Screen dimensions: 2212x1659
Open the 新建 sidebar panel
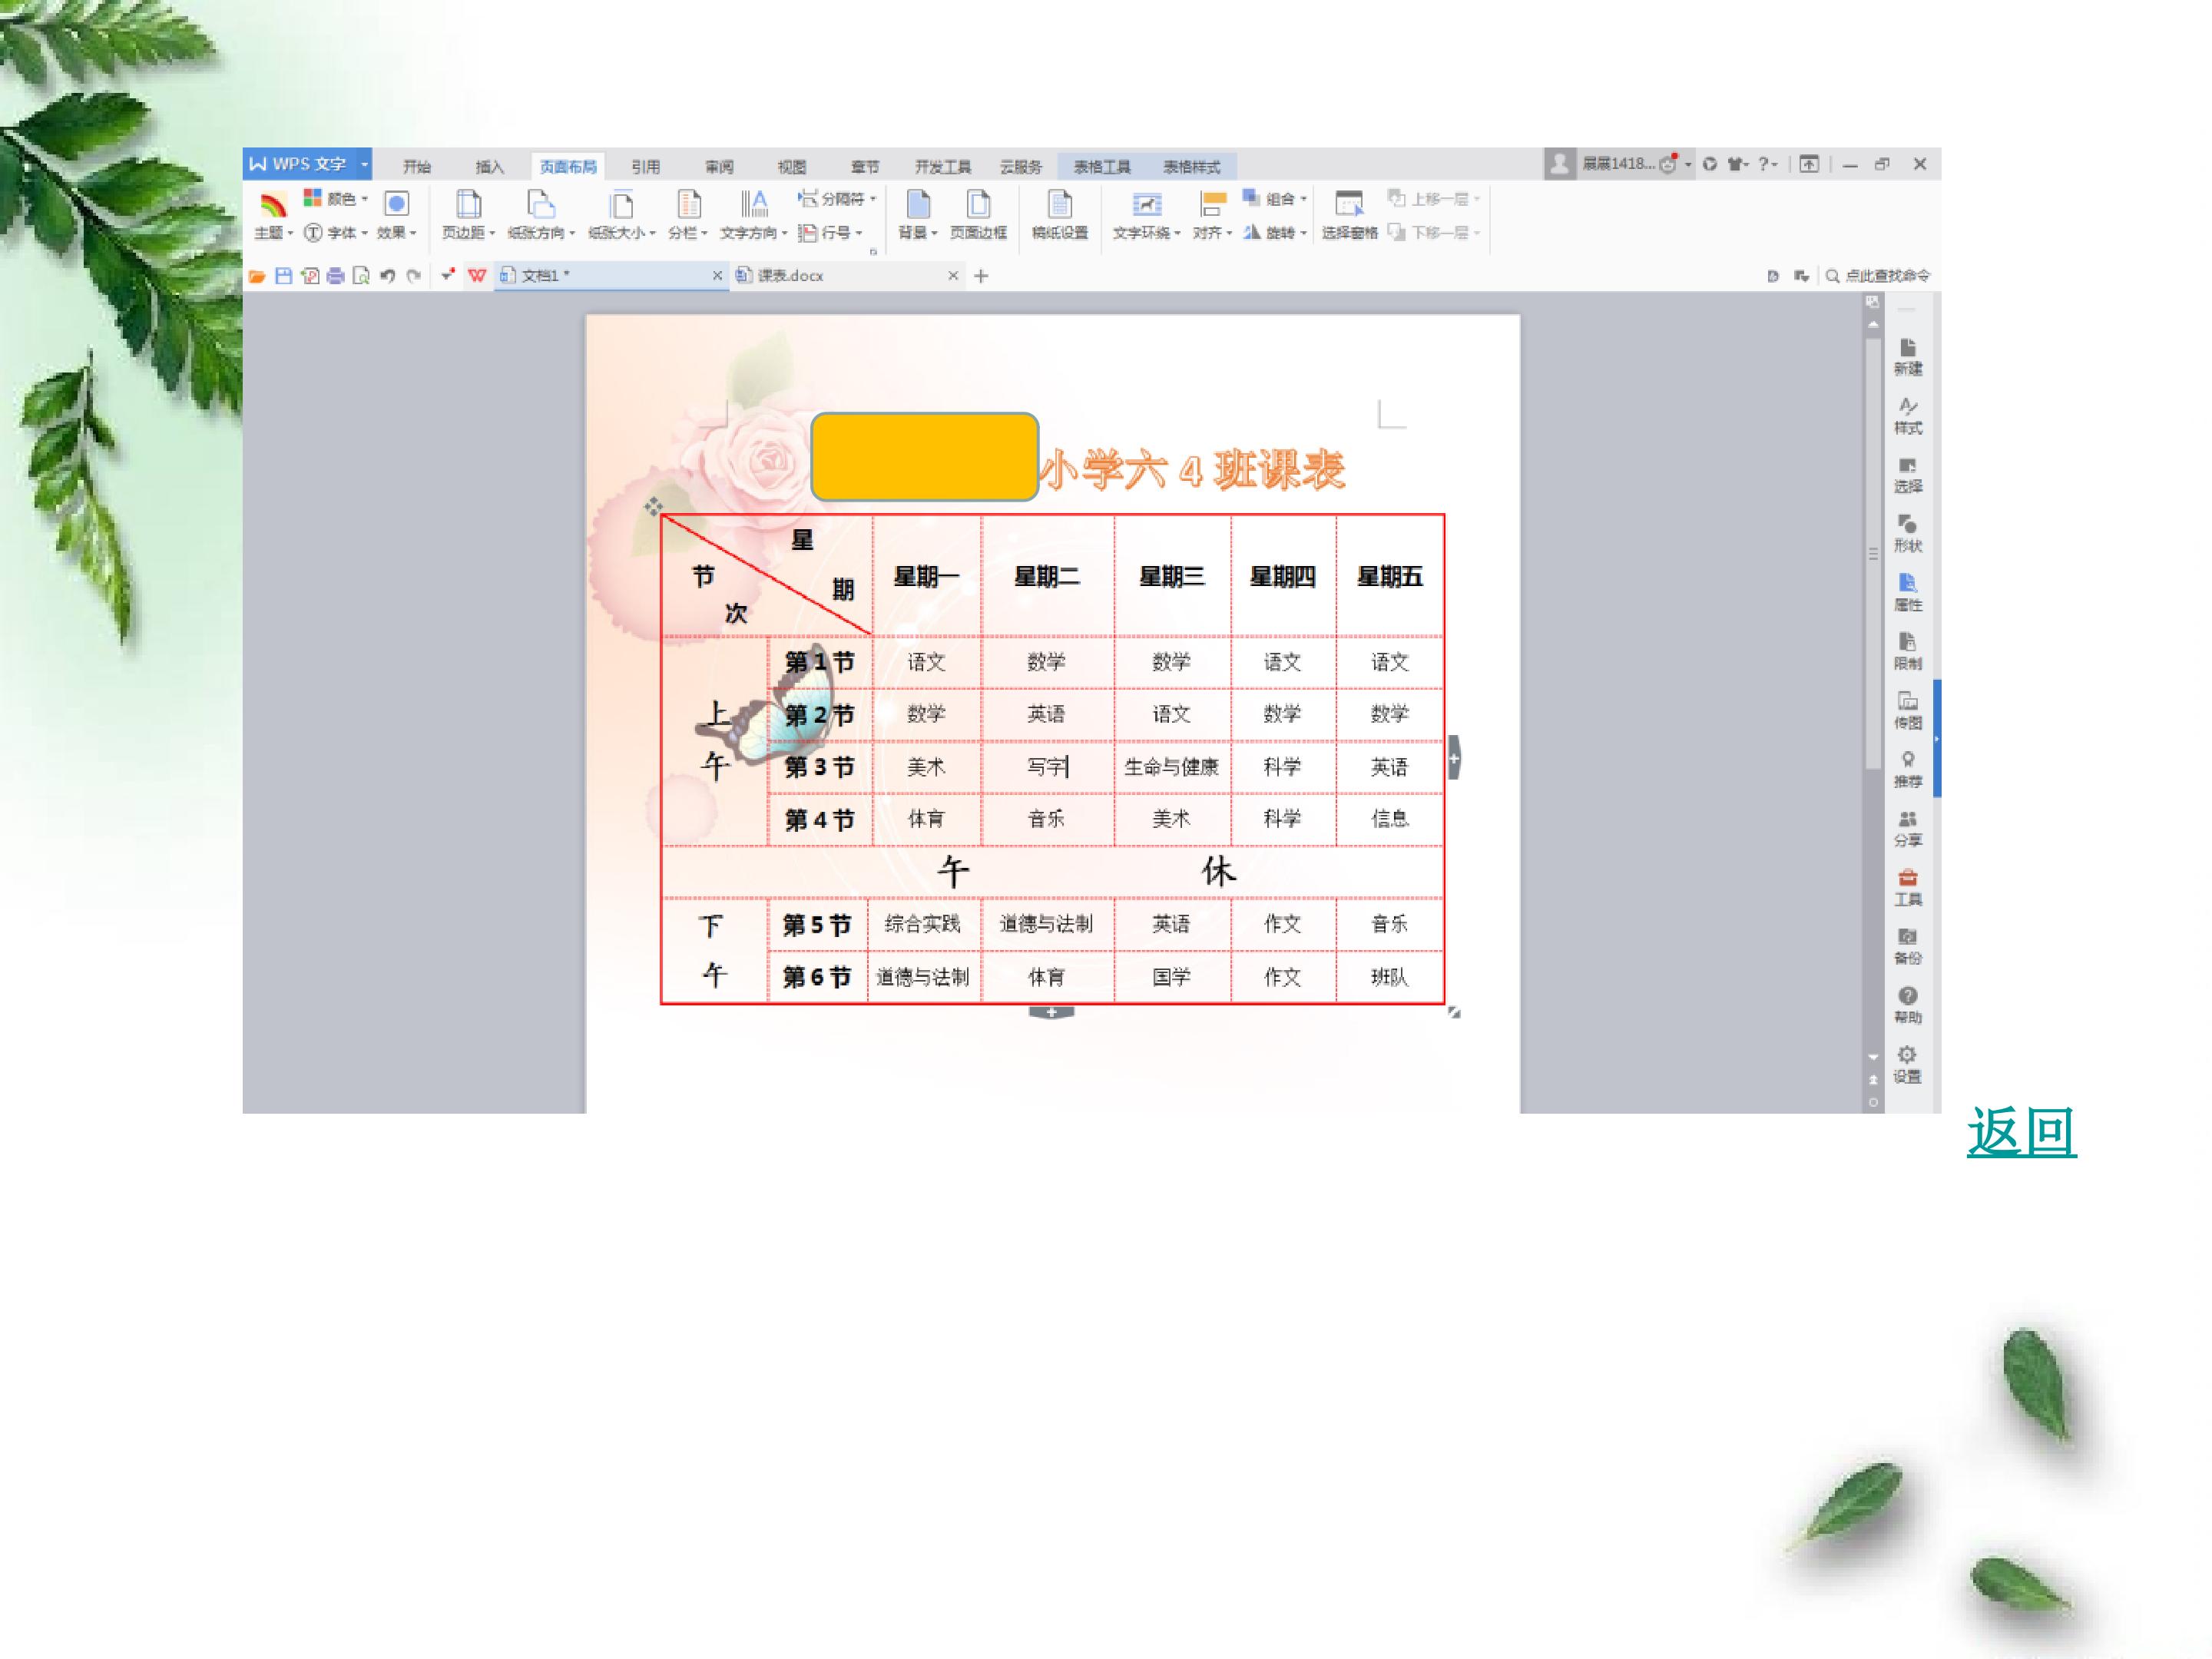(x=1907, y=357)
